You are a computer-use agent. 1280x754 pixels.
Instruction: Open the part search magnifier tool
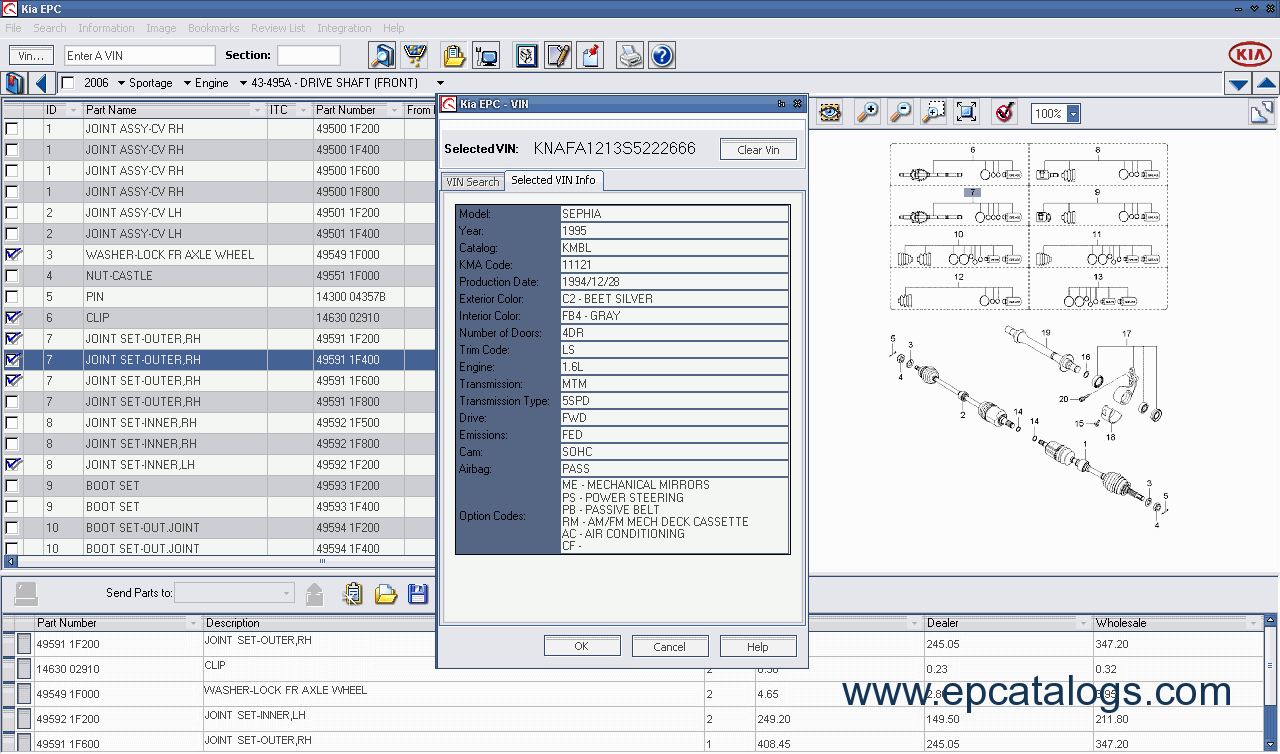pos(382,55)
